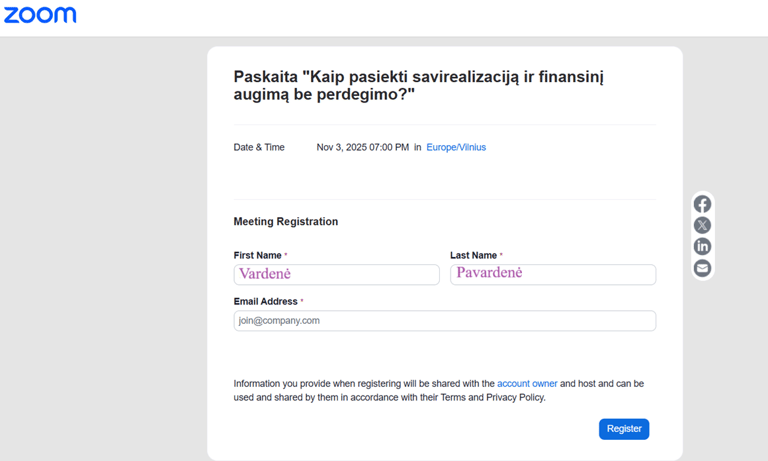Follow the account owner link
768x461 pixels.
[527, 383]
